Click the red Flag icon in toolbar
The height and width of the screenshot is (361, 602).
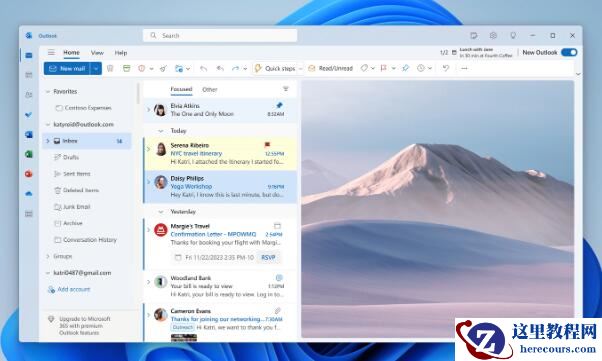[384, 68]
